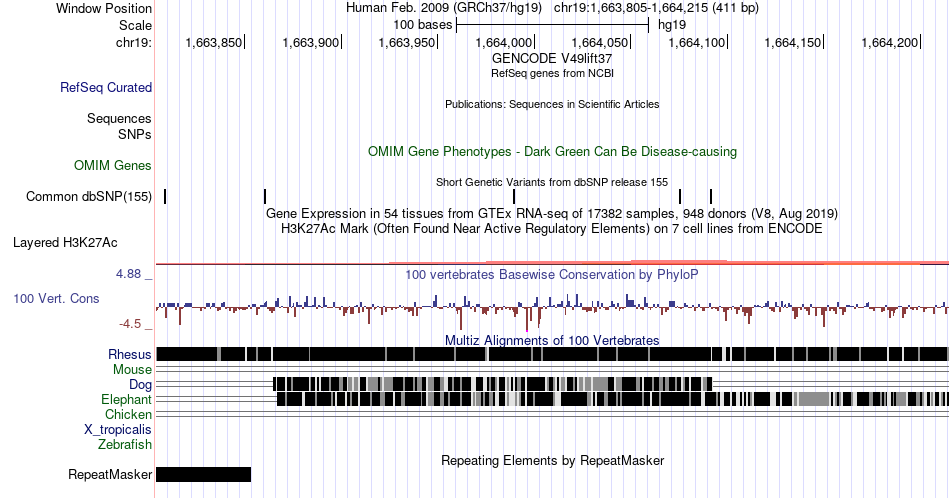Screen dimensions: 950x498
Task: Click the GENCODE V49lift37 track title
Action: (552, 59)
